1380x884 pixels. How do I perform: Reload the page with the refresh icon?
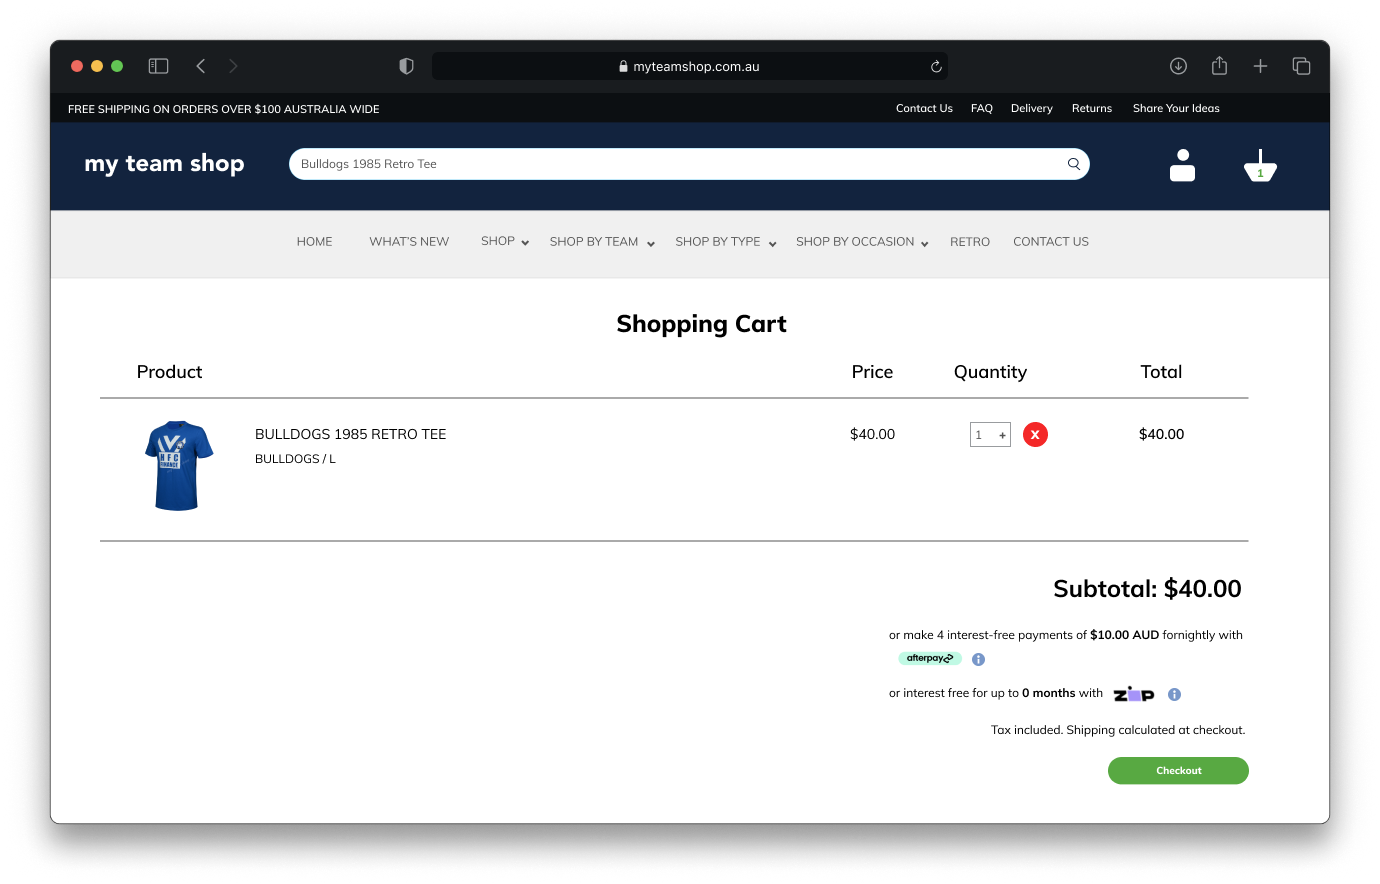tap(936, 67)
